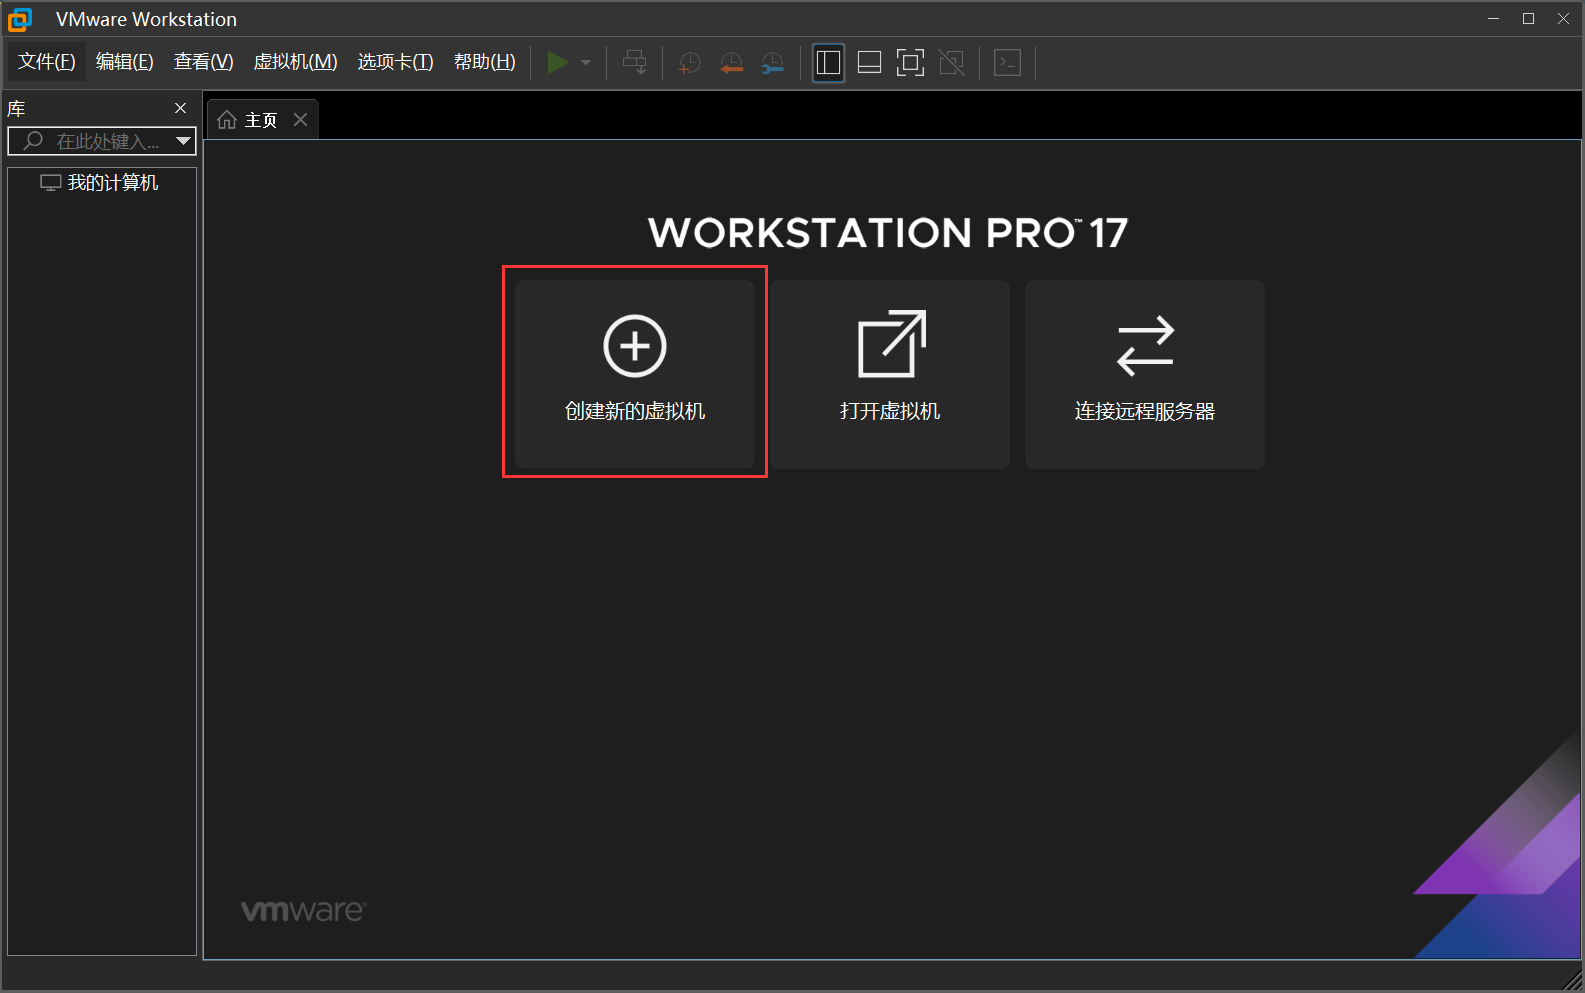Minimize the VMware Workstation window
The width and height of the screenshot is (1585, 993).
[1494, 19]
